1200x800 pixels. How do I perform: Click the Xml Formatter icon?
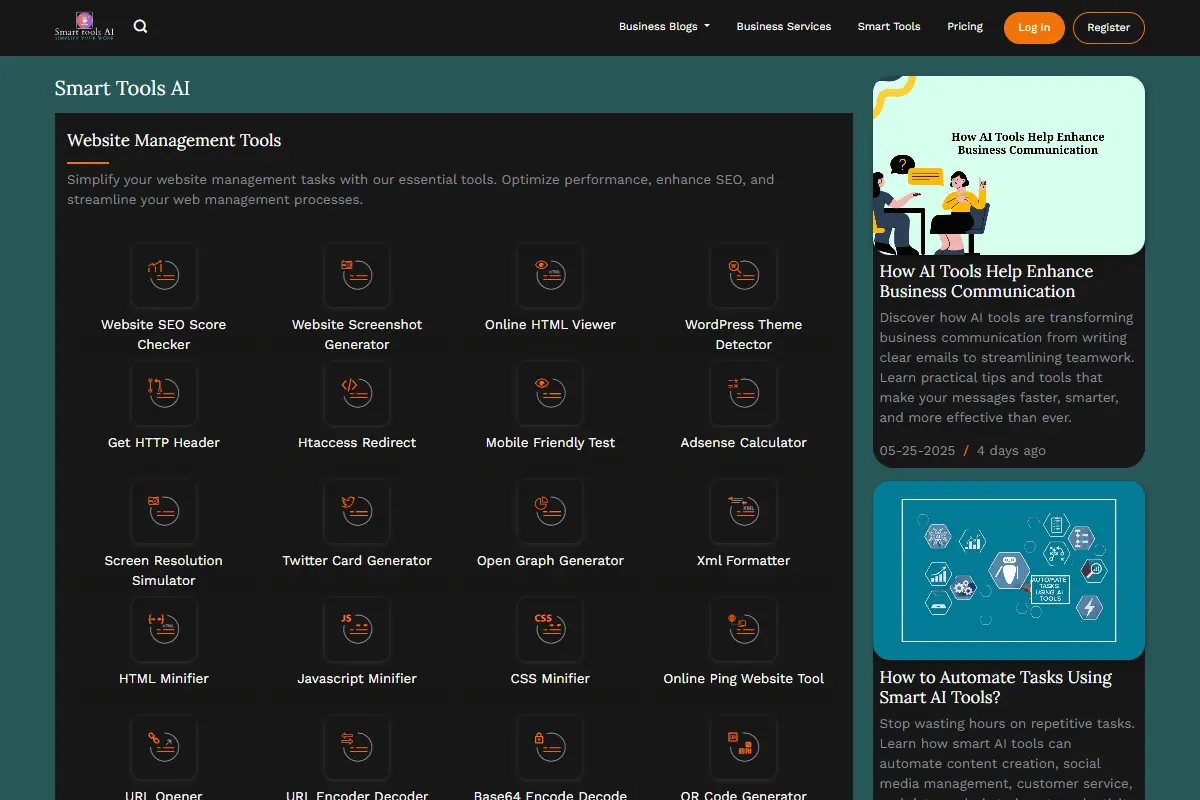743,511
